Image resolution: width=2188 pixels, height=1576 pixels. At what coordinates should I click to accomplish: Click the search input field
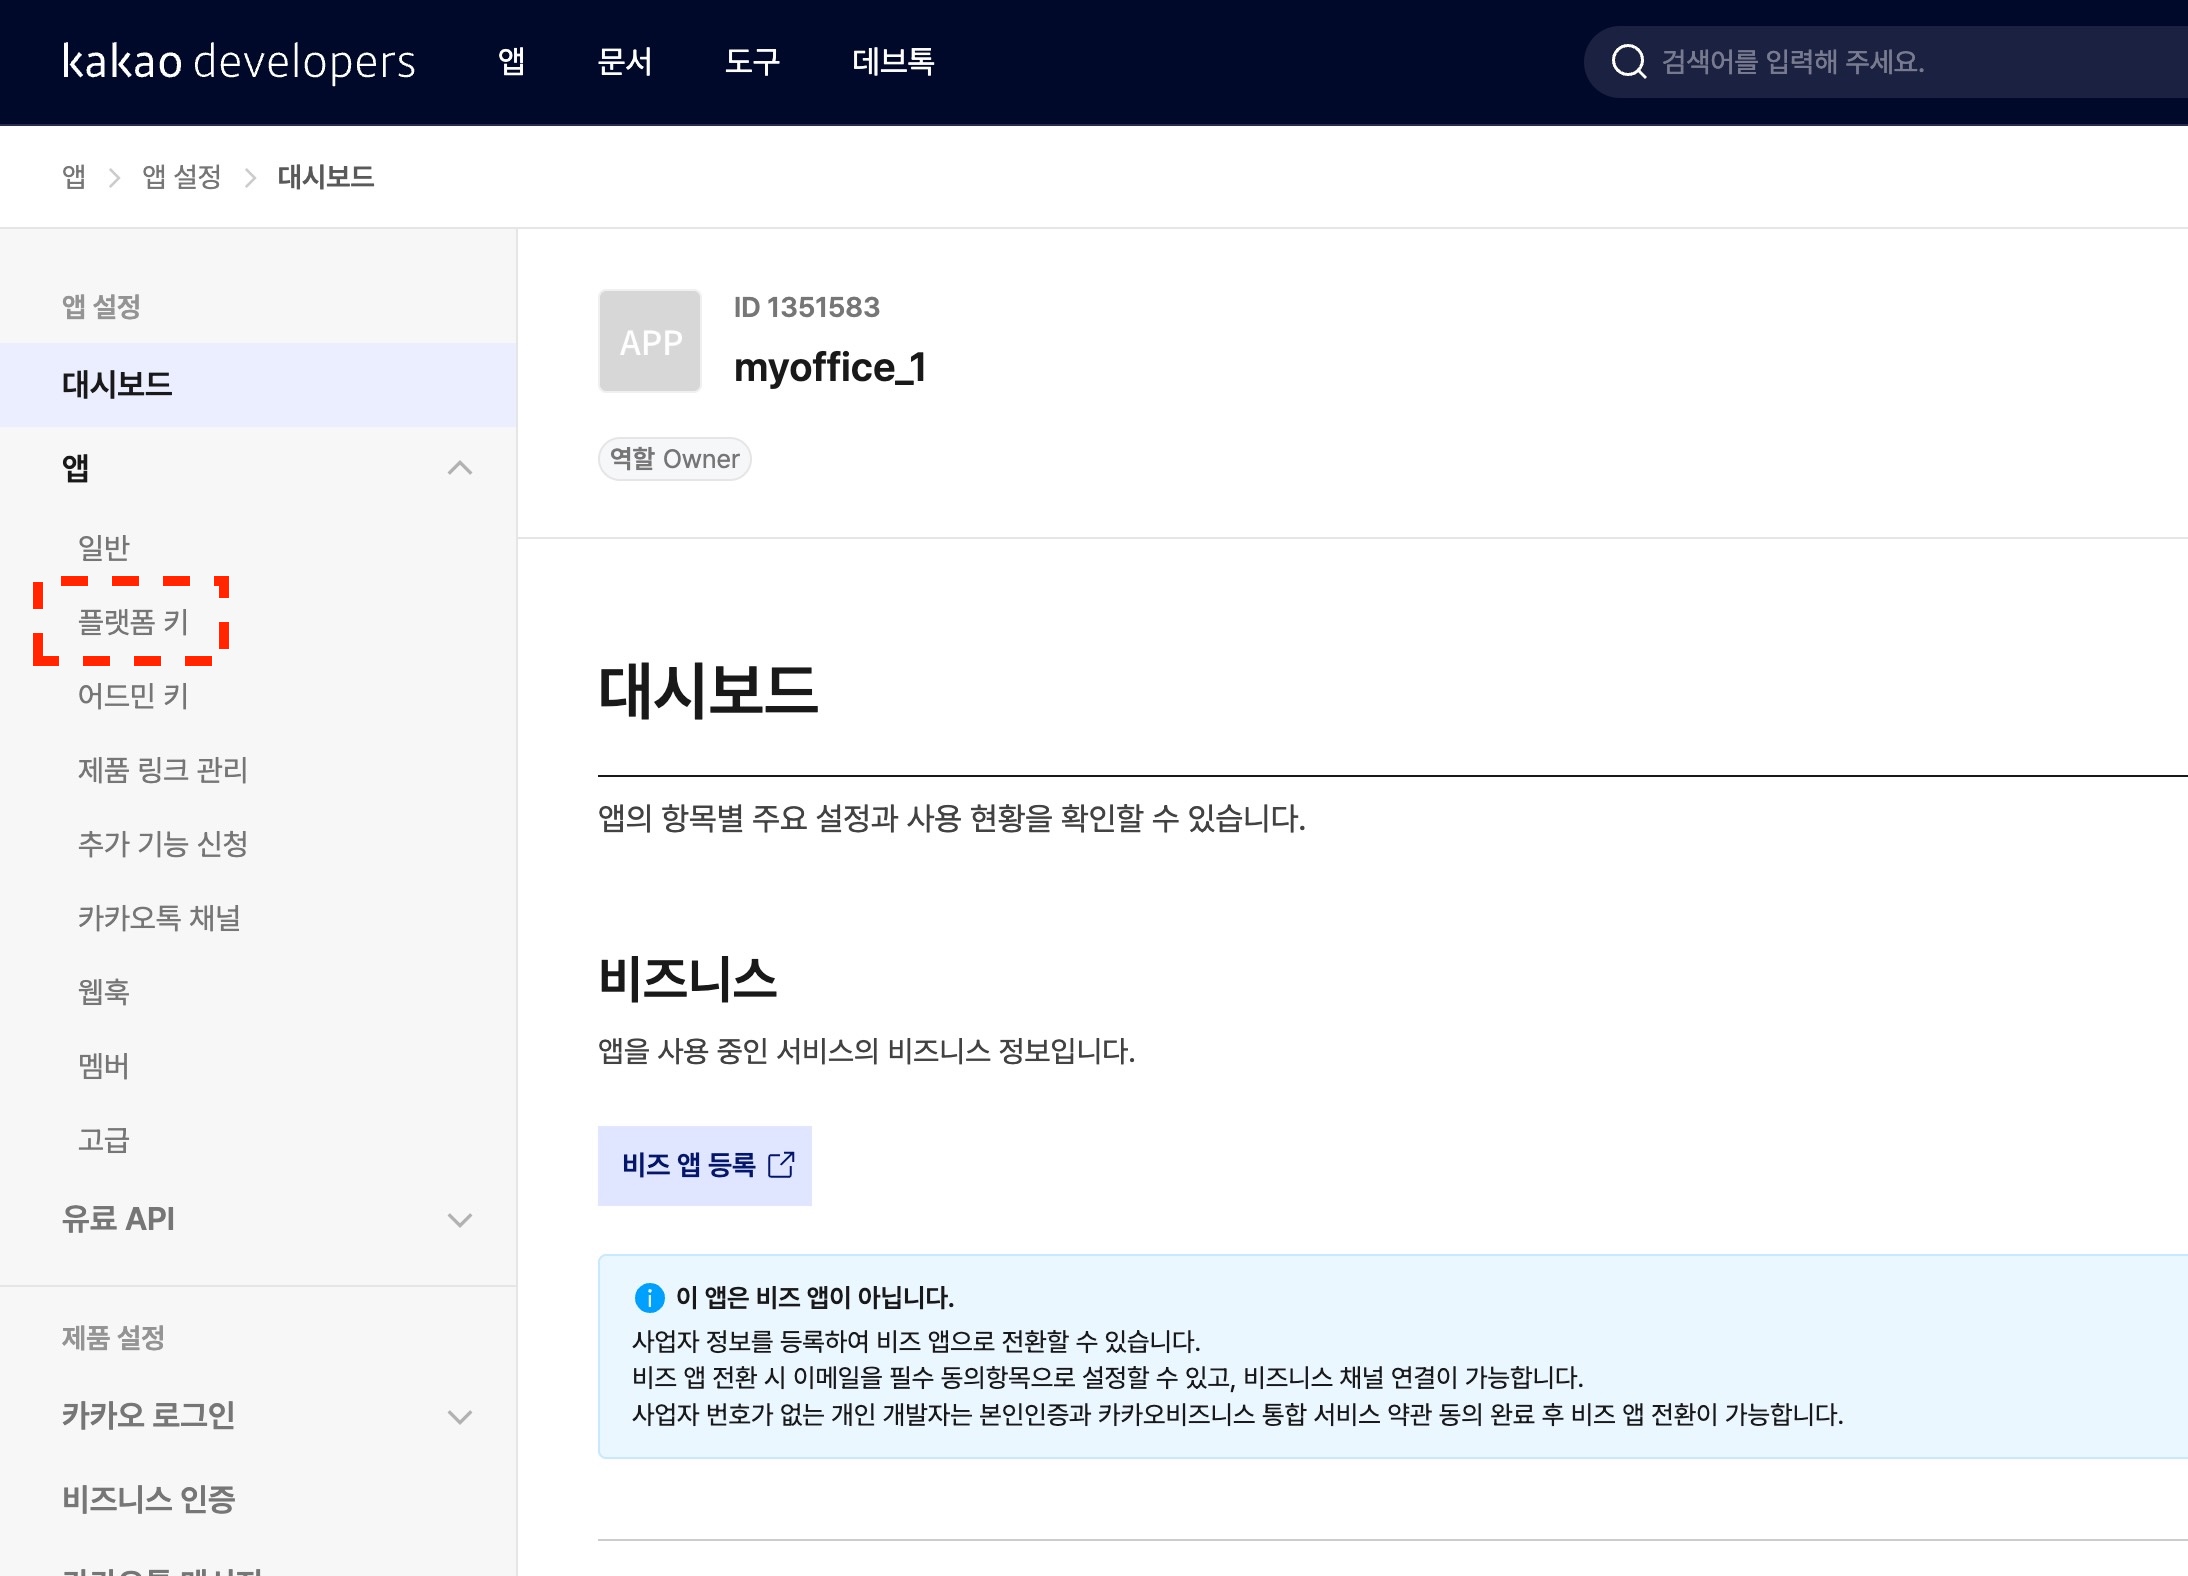(1900, 62)
